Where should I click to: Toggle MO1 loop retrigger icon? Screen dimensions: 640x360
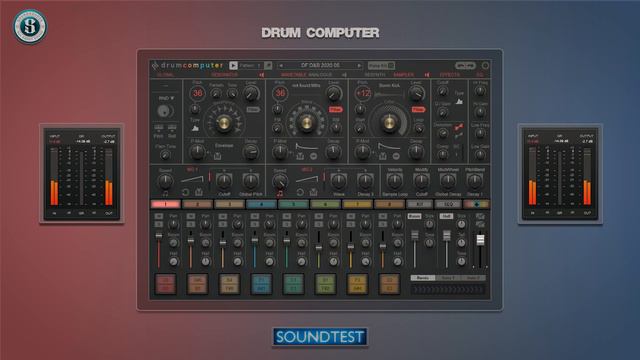[x=185, y=192]
